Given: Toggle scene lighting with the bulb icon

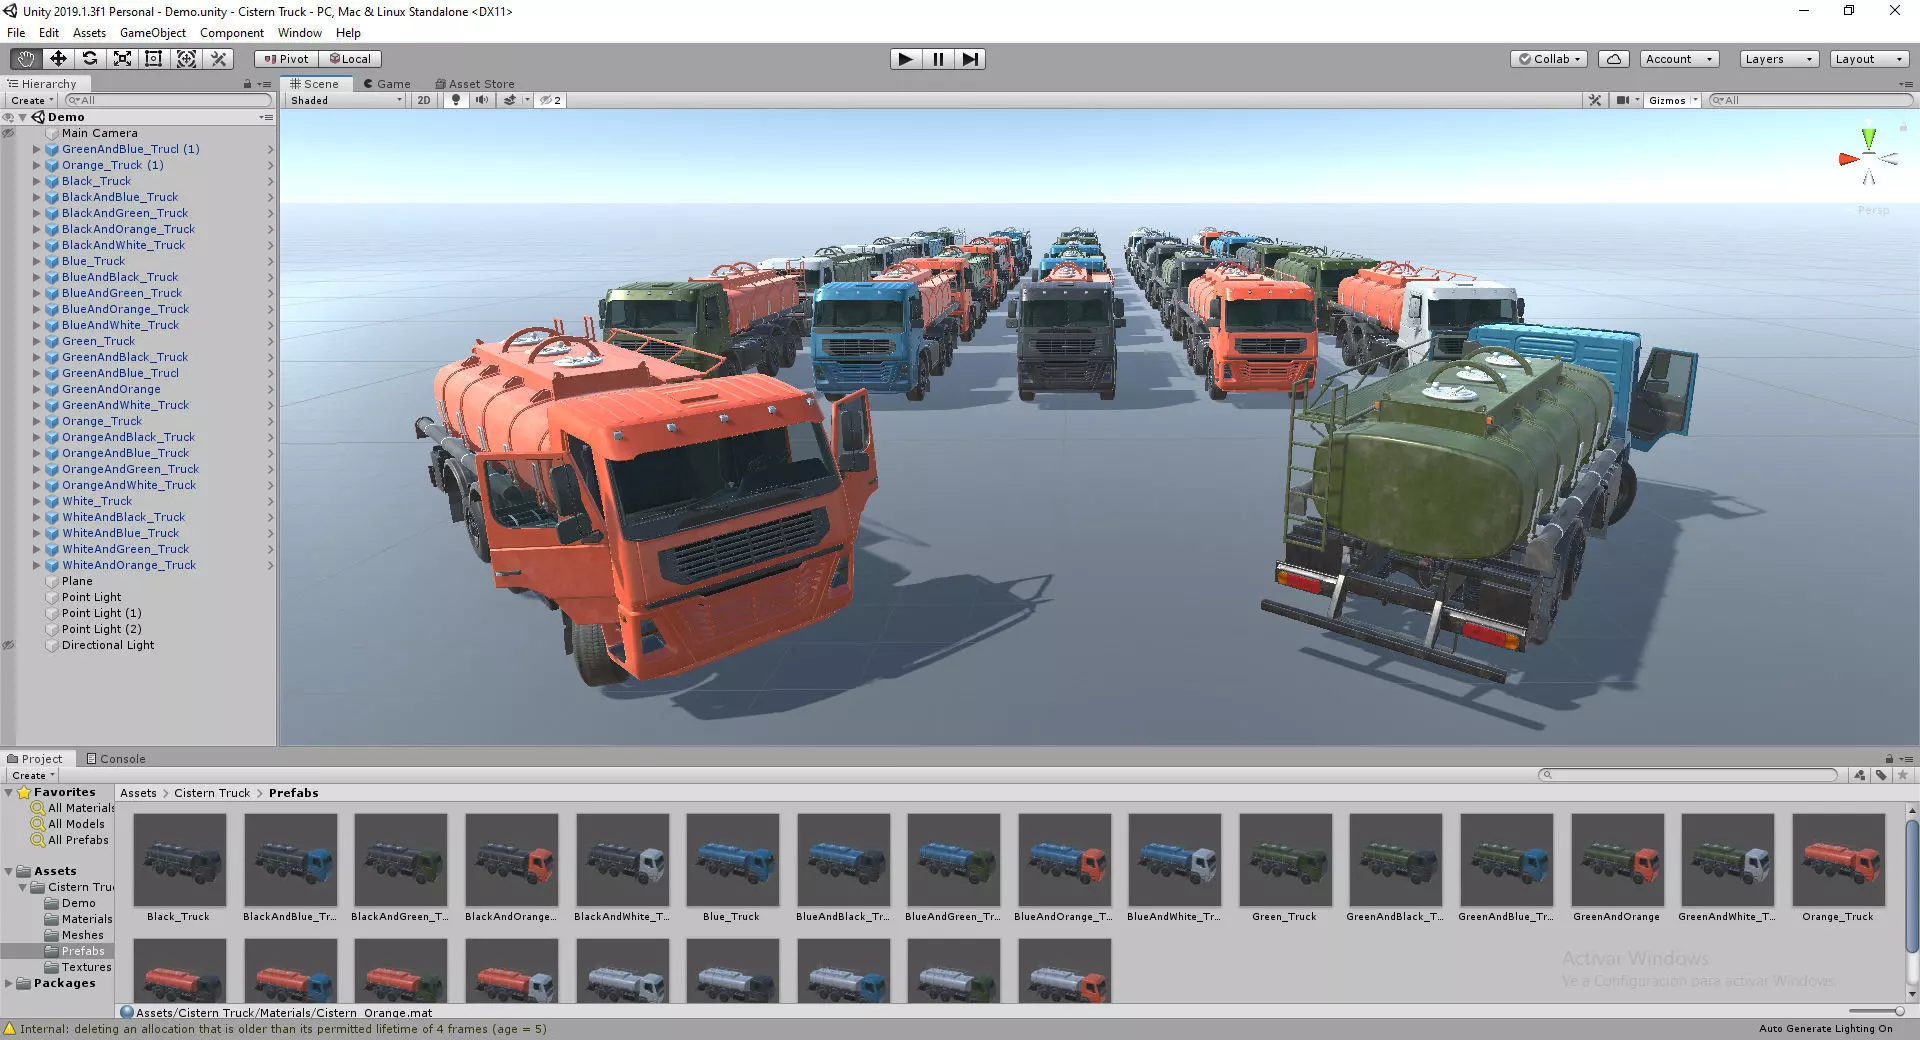Looking at the screenshot, I should (456, 100).
